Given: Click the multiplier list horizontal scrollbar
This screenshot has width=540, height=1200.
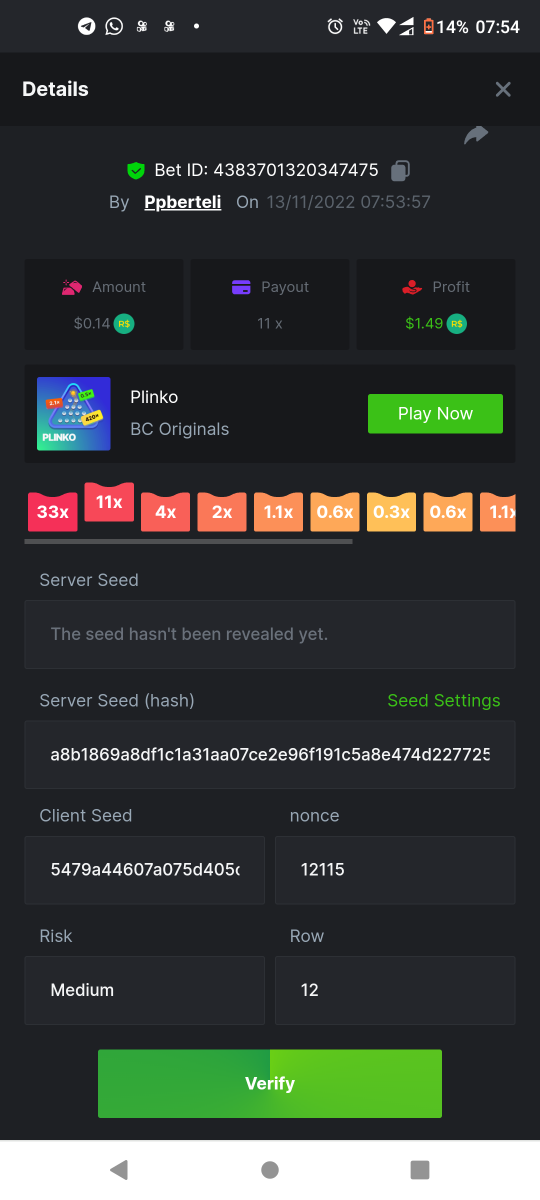Looking at the screenshot, I should pyautogui.click(x=188, y=541).
